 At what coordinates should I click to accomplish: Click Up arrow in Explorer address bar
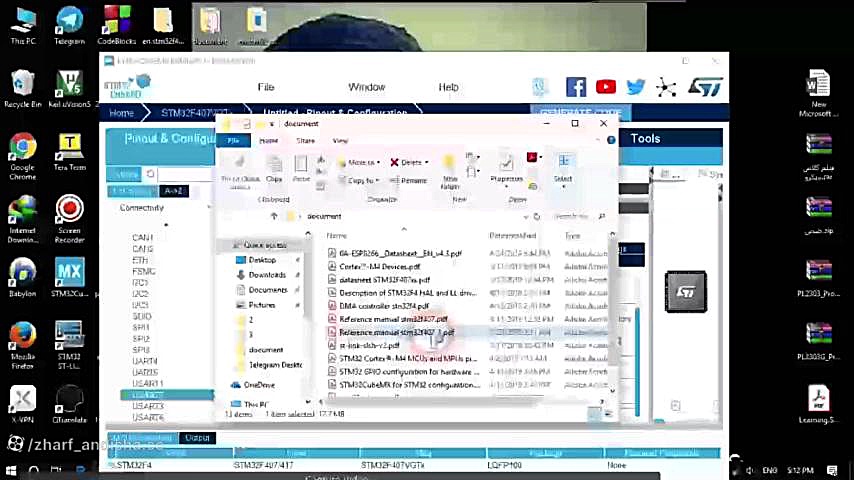coord(274,216)
